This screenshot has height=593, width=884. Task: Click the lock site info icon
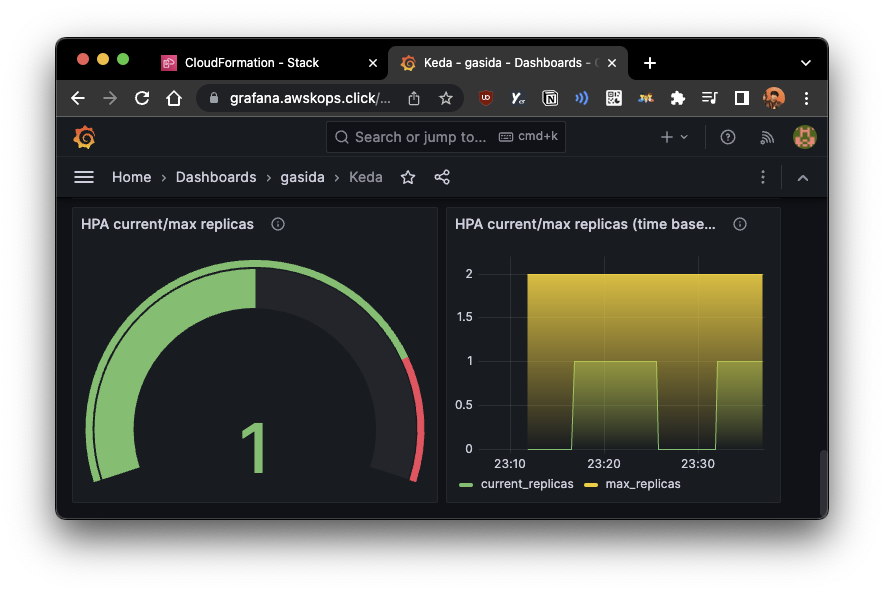tap(214, 99)
